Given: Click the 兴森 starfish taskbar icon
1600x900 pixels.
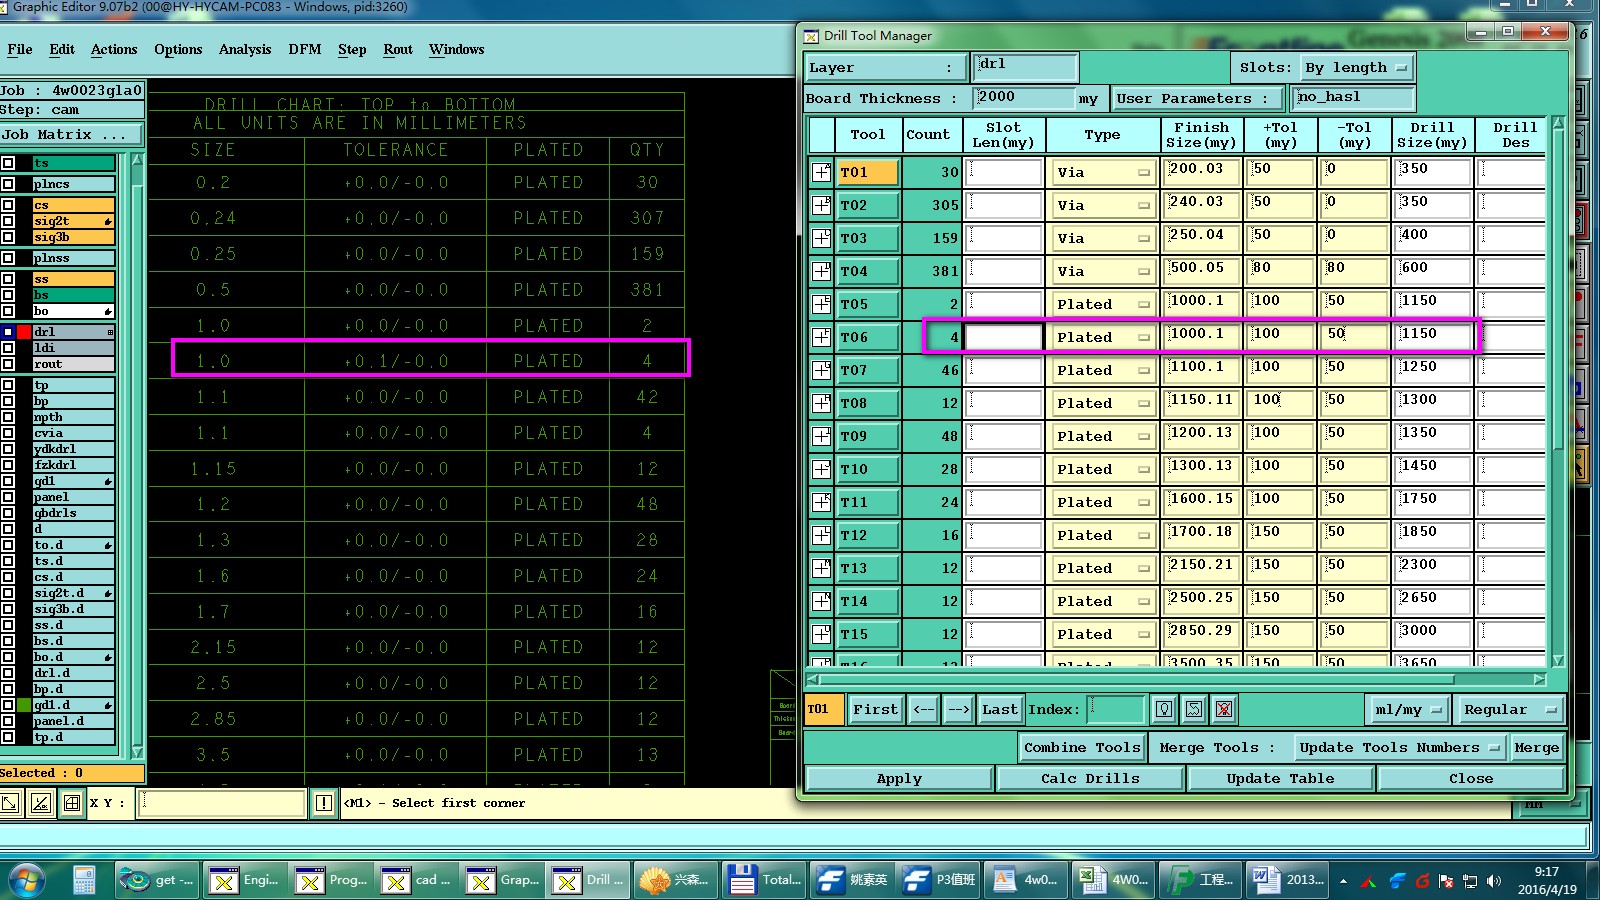Looking at the screenshot, I should pyautogui.click(x=675, y=880).
